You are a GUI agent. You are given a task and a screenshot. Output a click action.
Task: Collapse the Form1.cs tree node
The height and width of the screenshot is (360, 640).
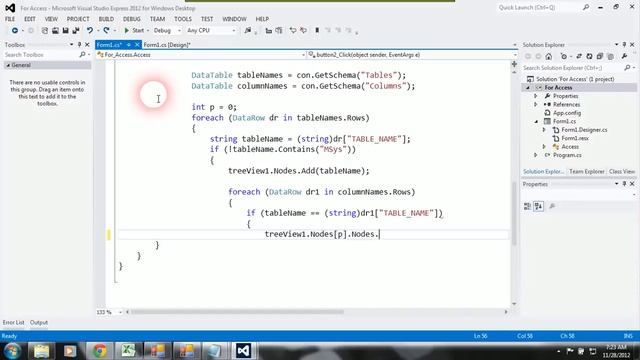tap(536, 122)
